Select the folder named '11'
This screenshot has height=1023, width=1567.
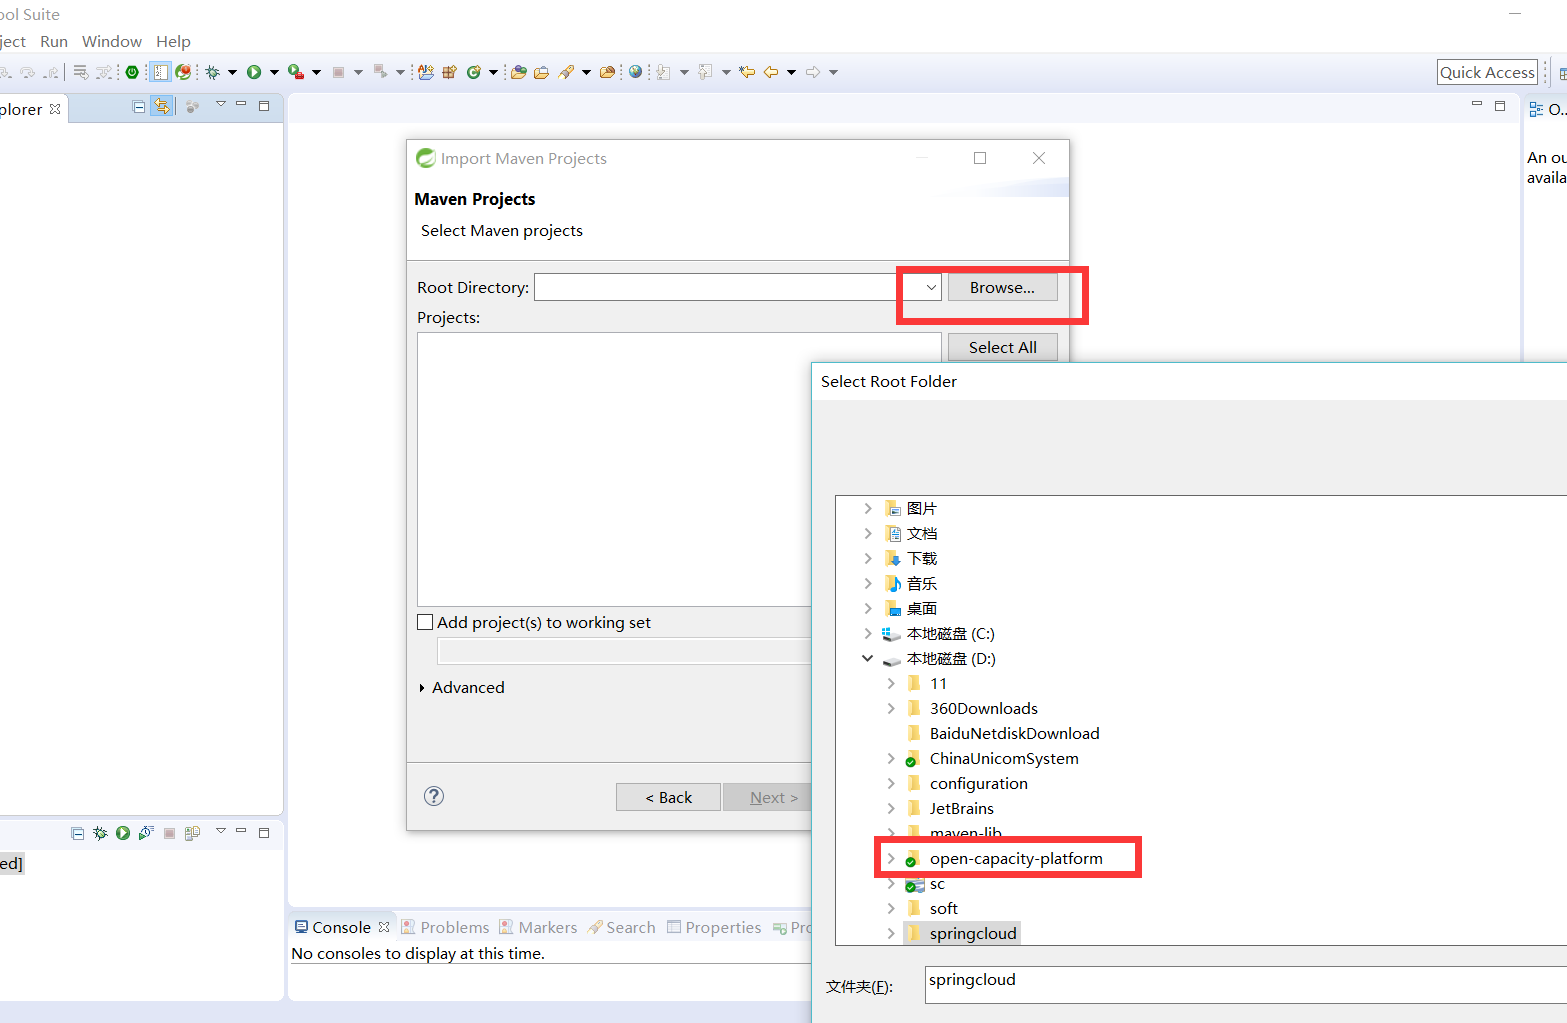coord(937,683)
